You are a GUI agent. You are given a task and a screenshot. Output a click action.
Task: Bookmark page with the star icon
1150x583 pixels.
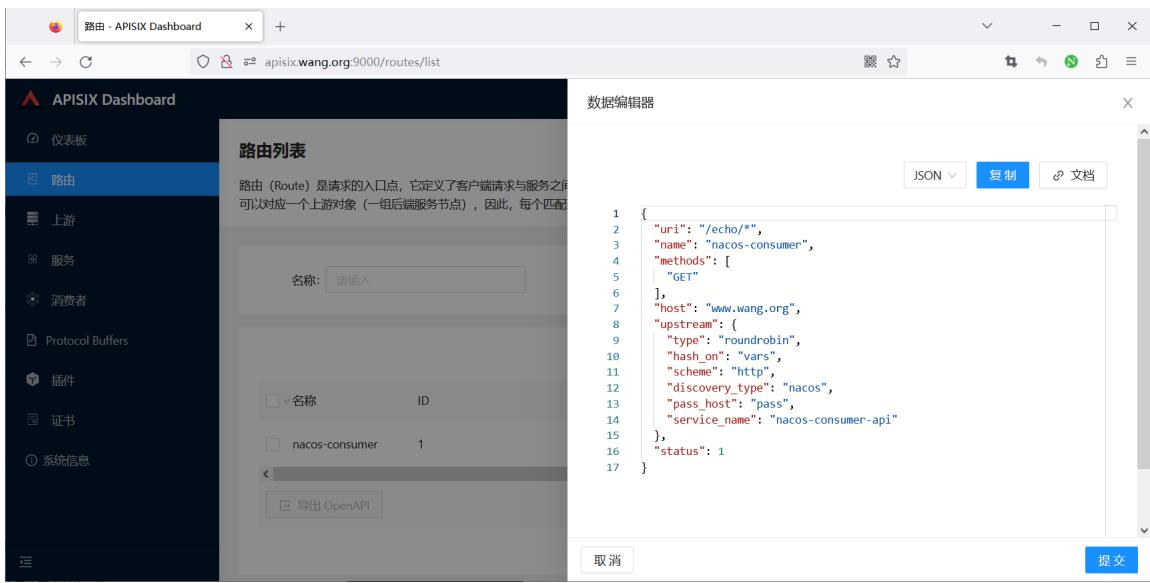[x=893, y=62]
